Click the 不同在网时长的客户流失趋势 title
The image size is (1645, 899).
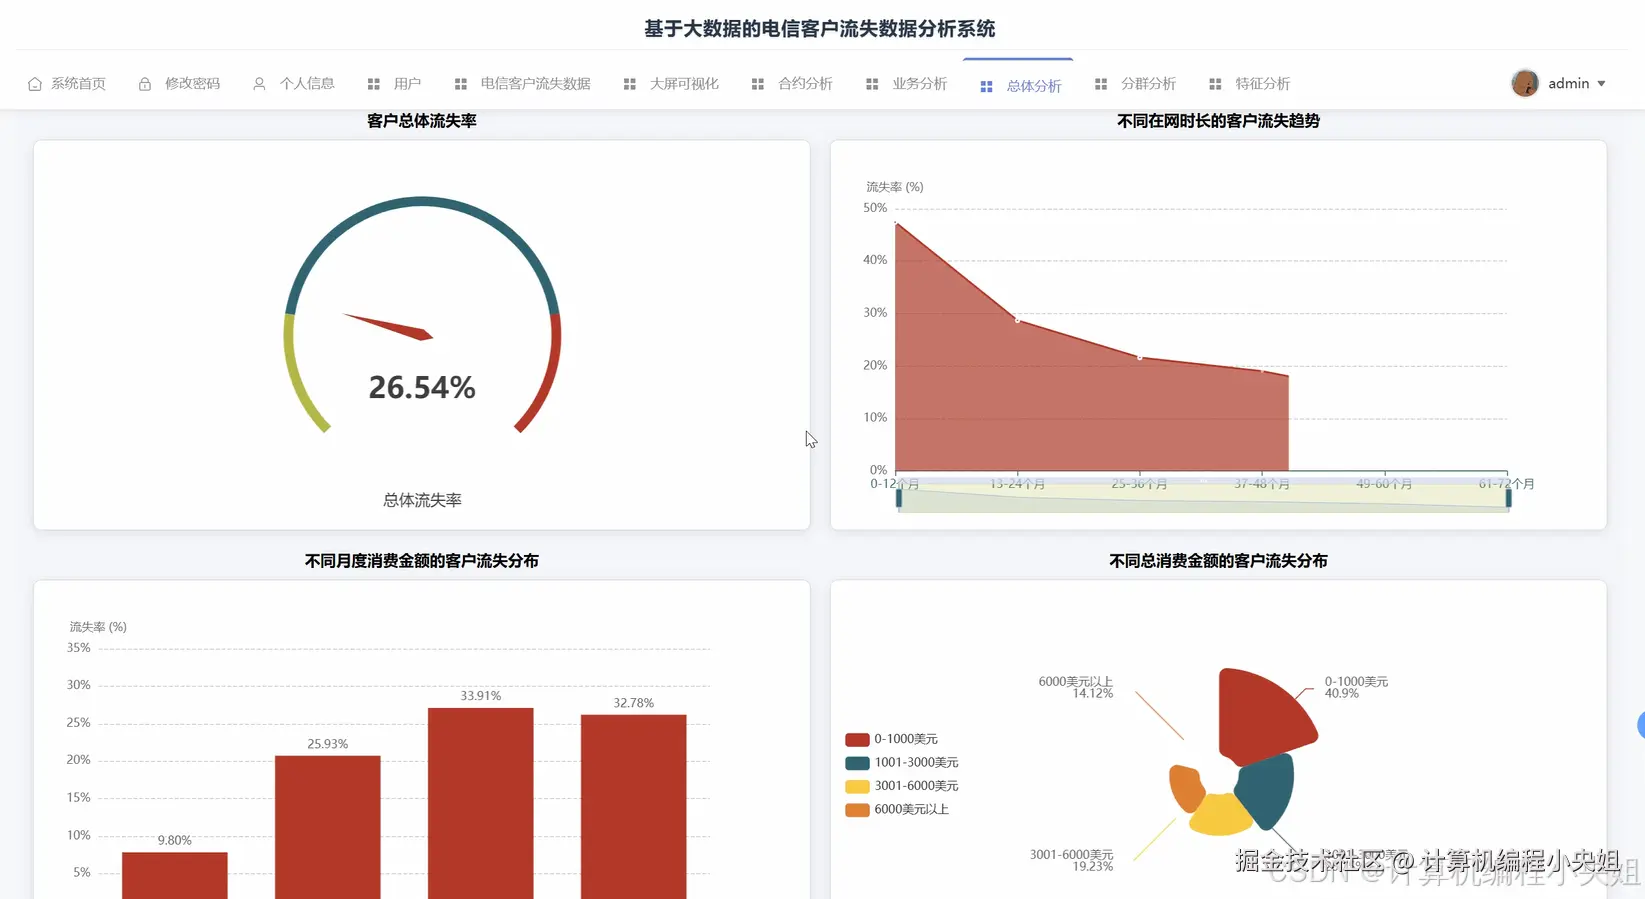(x=1218, y=121)
